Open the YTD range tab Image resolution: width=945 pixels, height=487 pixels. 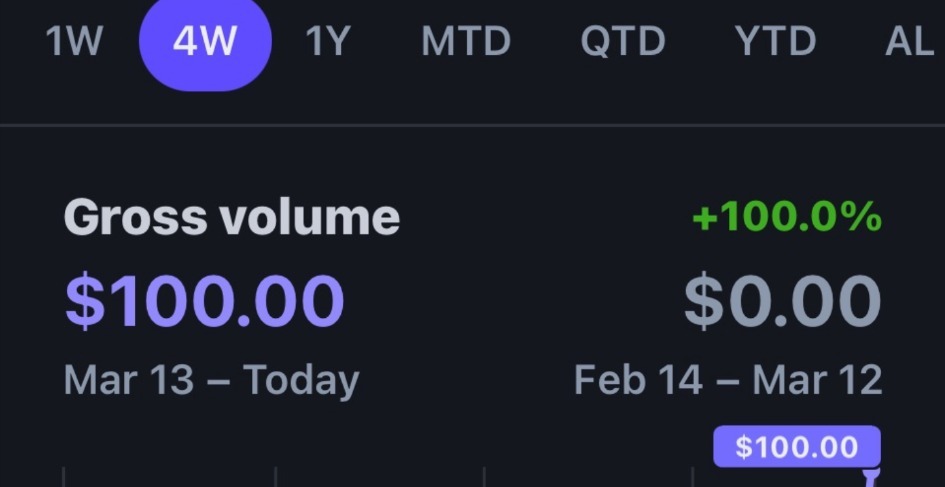pos(775,42)
